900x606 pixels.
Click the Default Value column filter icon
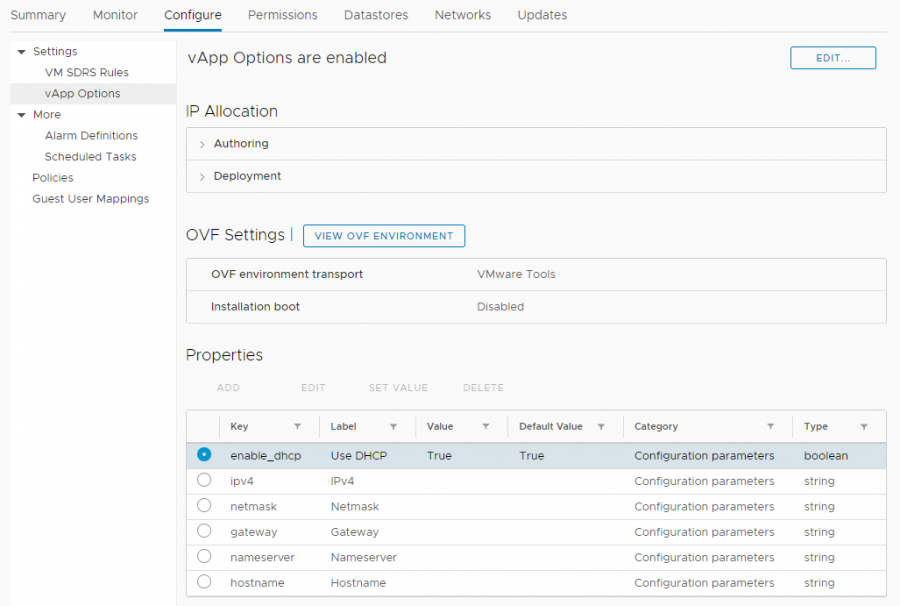pos(601,427)
